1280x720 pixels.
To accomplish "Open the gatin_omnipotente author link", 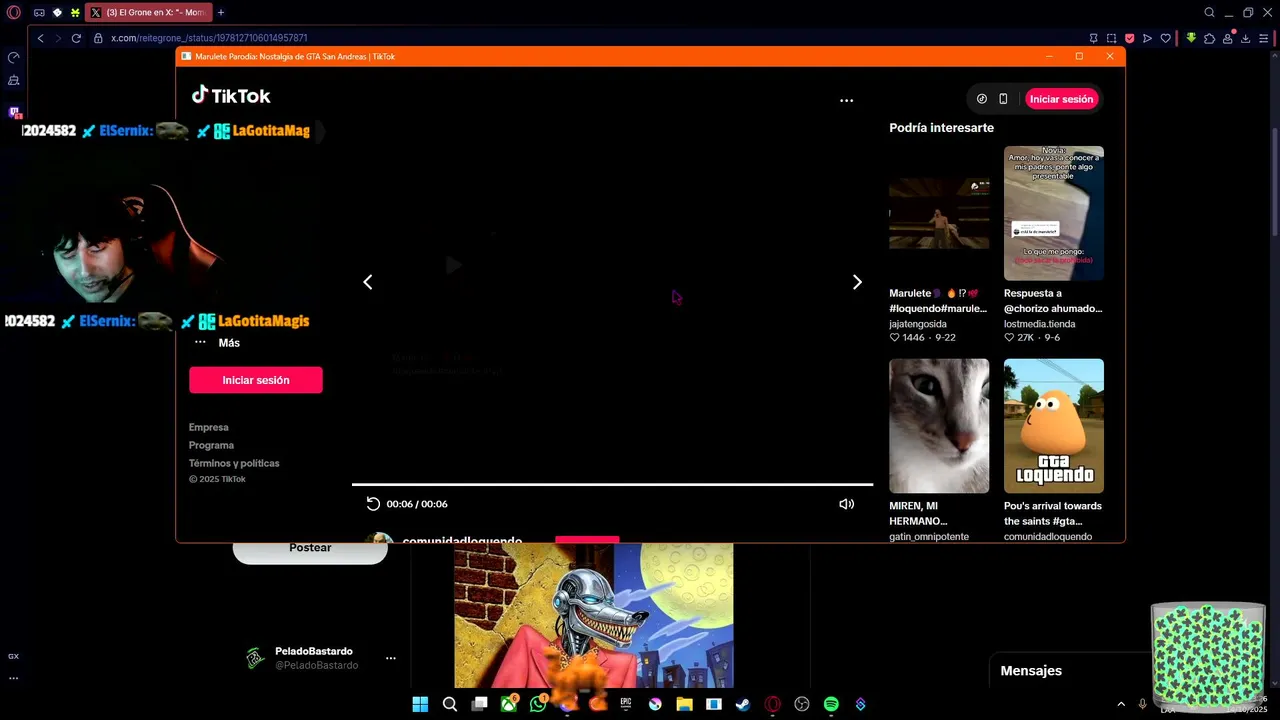I will point(929,537).
